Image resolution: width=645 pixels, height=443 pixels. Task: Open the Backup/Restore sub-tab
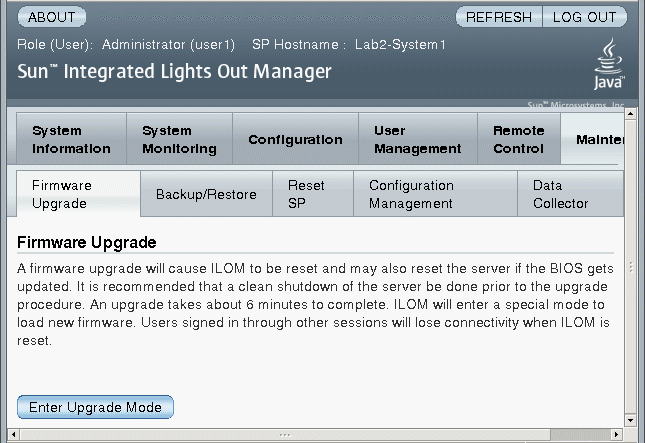click(x=206, y=194)
